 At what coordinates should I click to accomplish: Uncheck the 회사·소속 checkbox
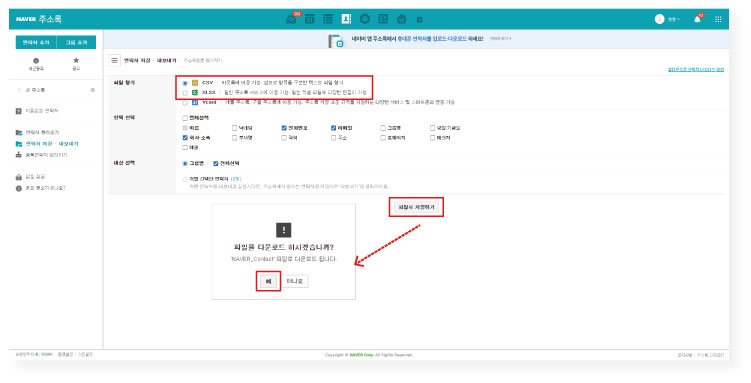point(185,138)
